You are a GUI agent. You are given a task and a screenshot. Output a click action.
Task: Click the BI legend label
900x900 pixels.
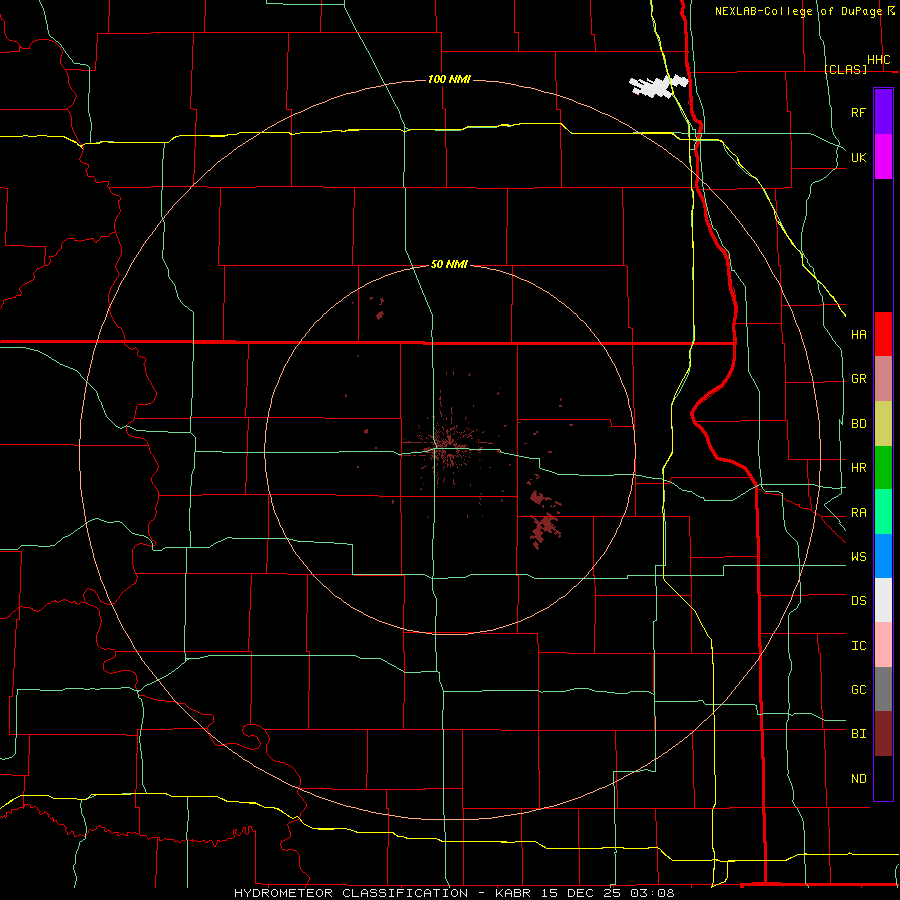(x=859, y=734)
